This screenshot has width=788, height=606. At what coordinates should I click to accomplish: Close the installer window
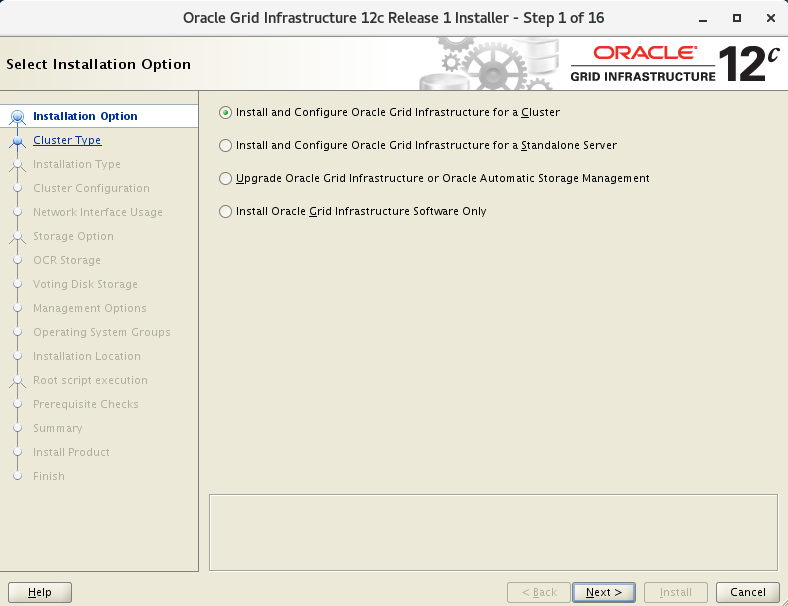tap(771, 18)
